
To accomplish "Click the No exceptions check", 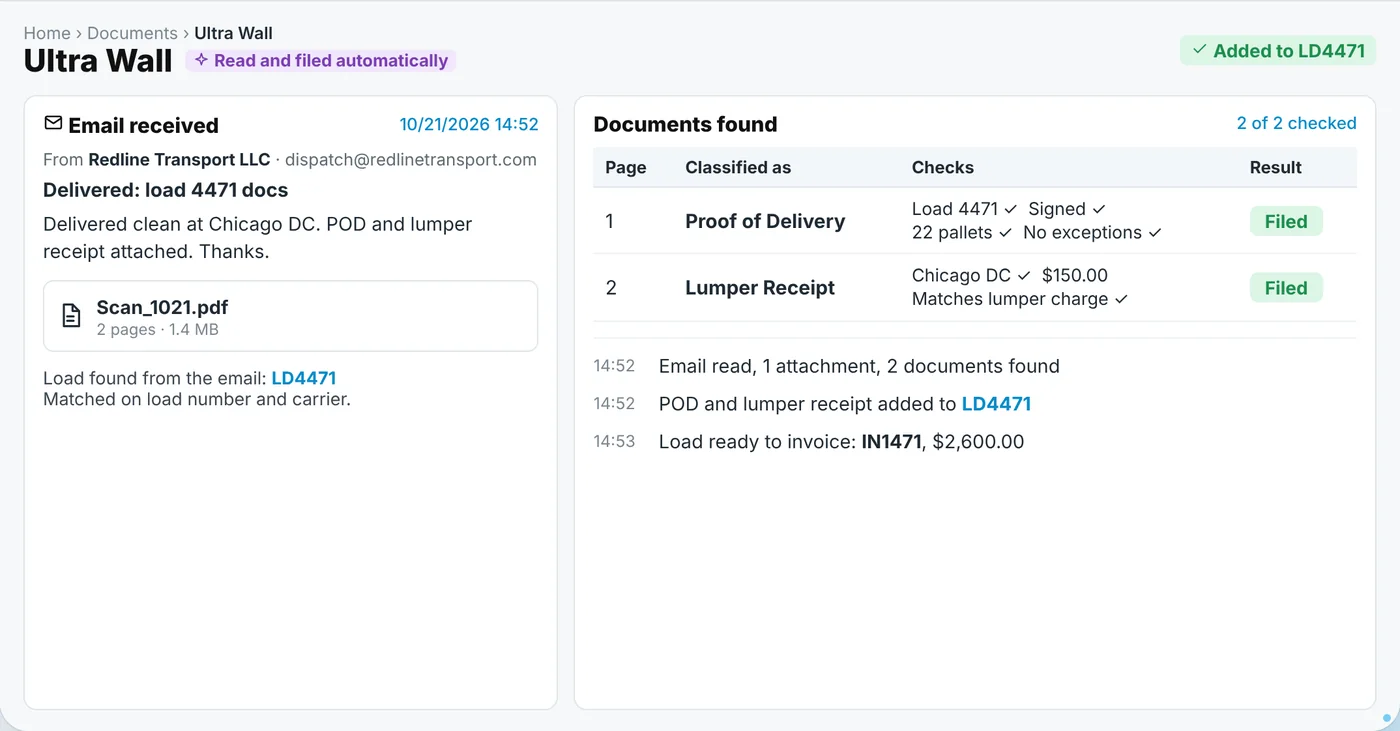I will point(1093,233).
